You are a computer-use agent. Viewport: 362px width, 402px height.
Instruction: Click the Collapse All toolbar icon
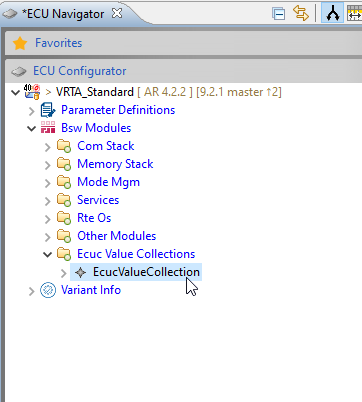point(278,14)
